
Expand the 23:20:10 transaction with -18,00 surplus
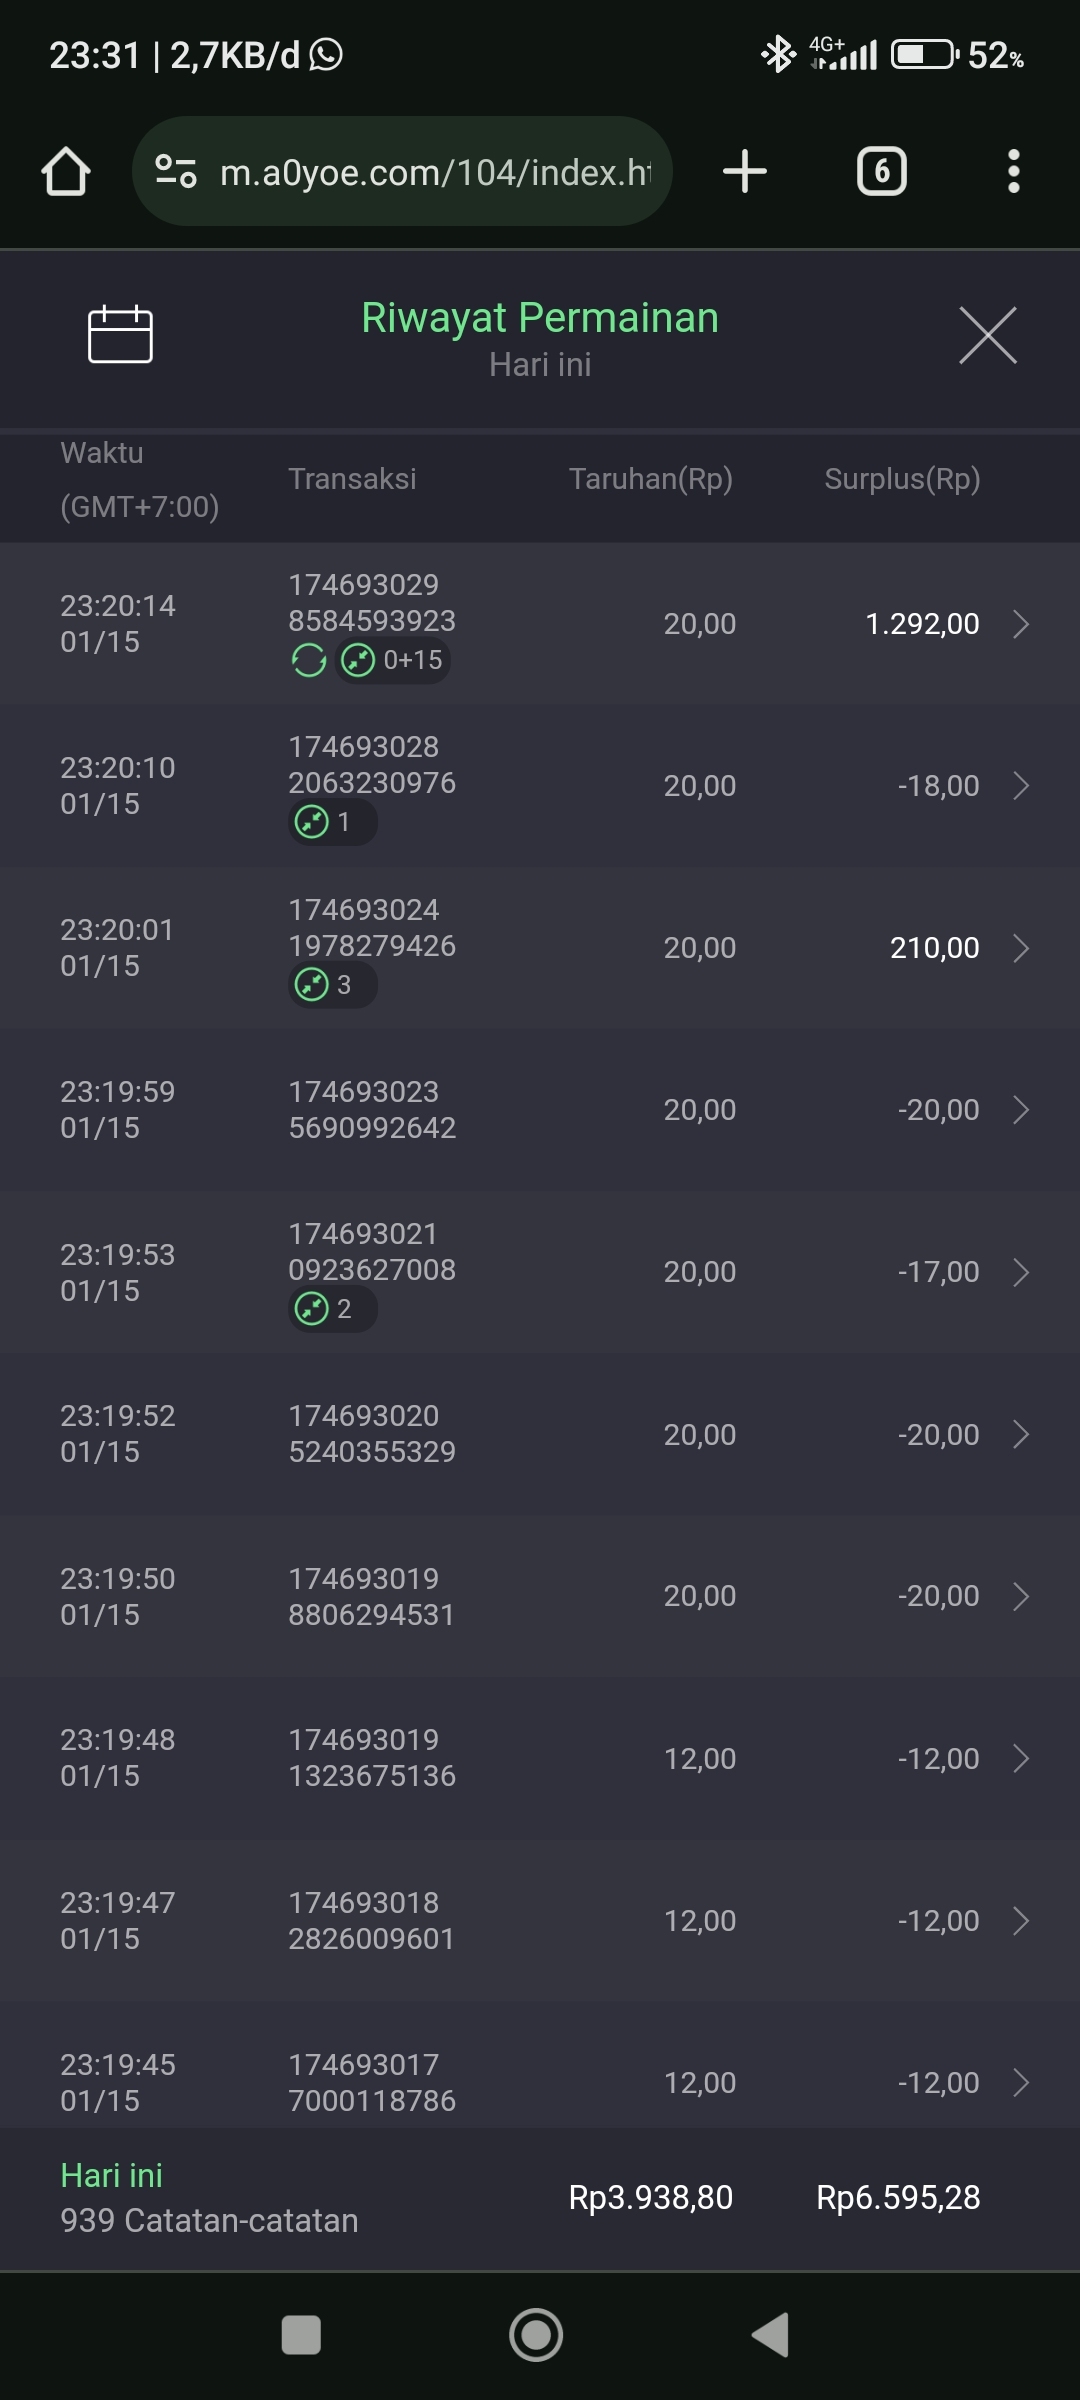pos(1020,786)
